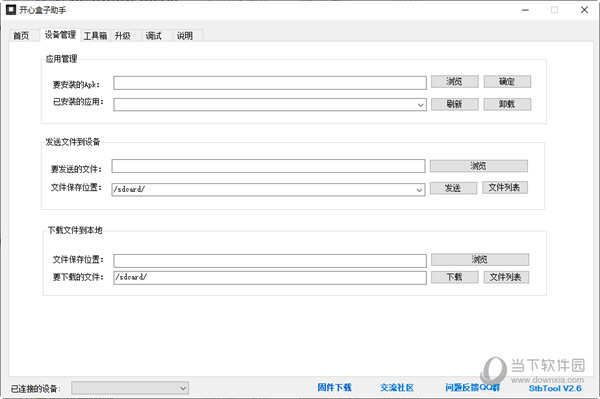Click the StbTool V2.6 link
This screenshot has height=399, width=600.
click(x=555, y=388)
